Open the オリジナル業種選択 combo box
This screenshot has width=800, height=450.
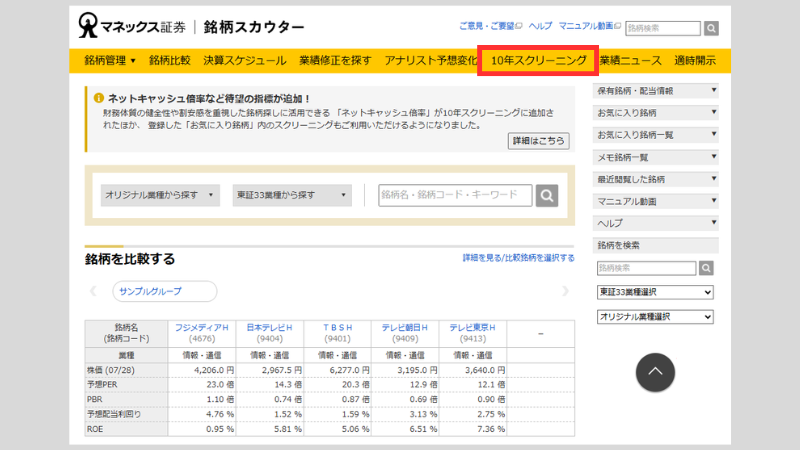click(655, 317)
